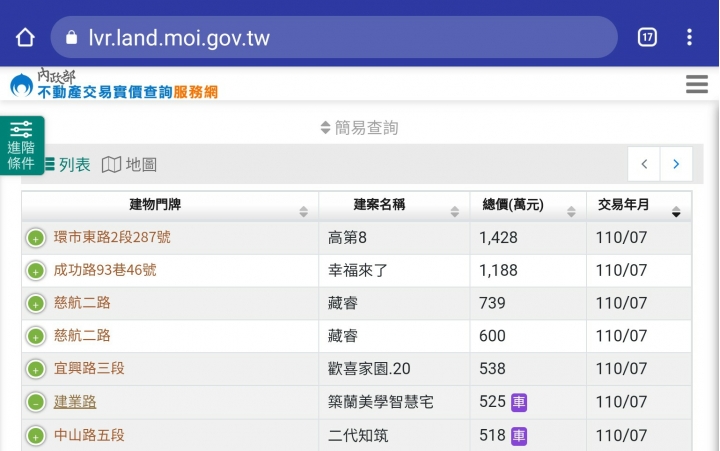The height and width of the screenshot is (451, 720).
Task: Open the browser three-dot menu
Action: (689, 37)
